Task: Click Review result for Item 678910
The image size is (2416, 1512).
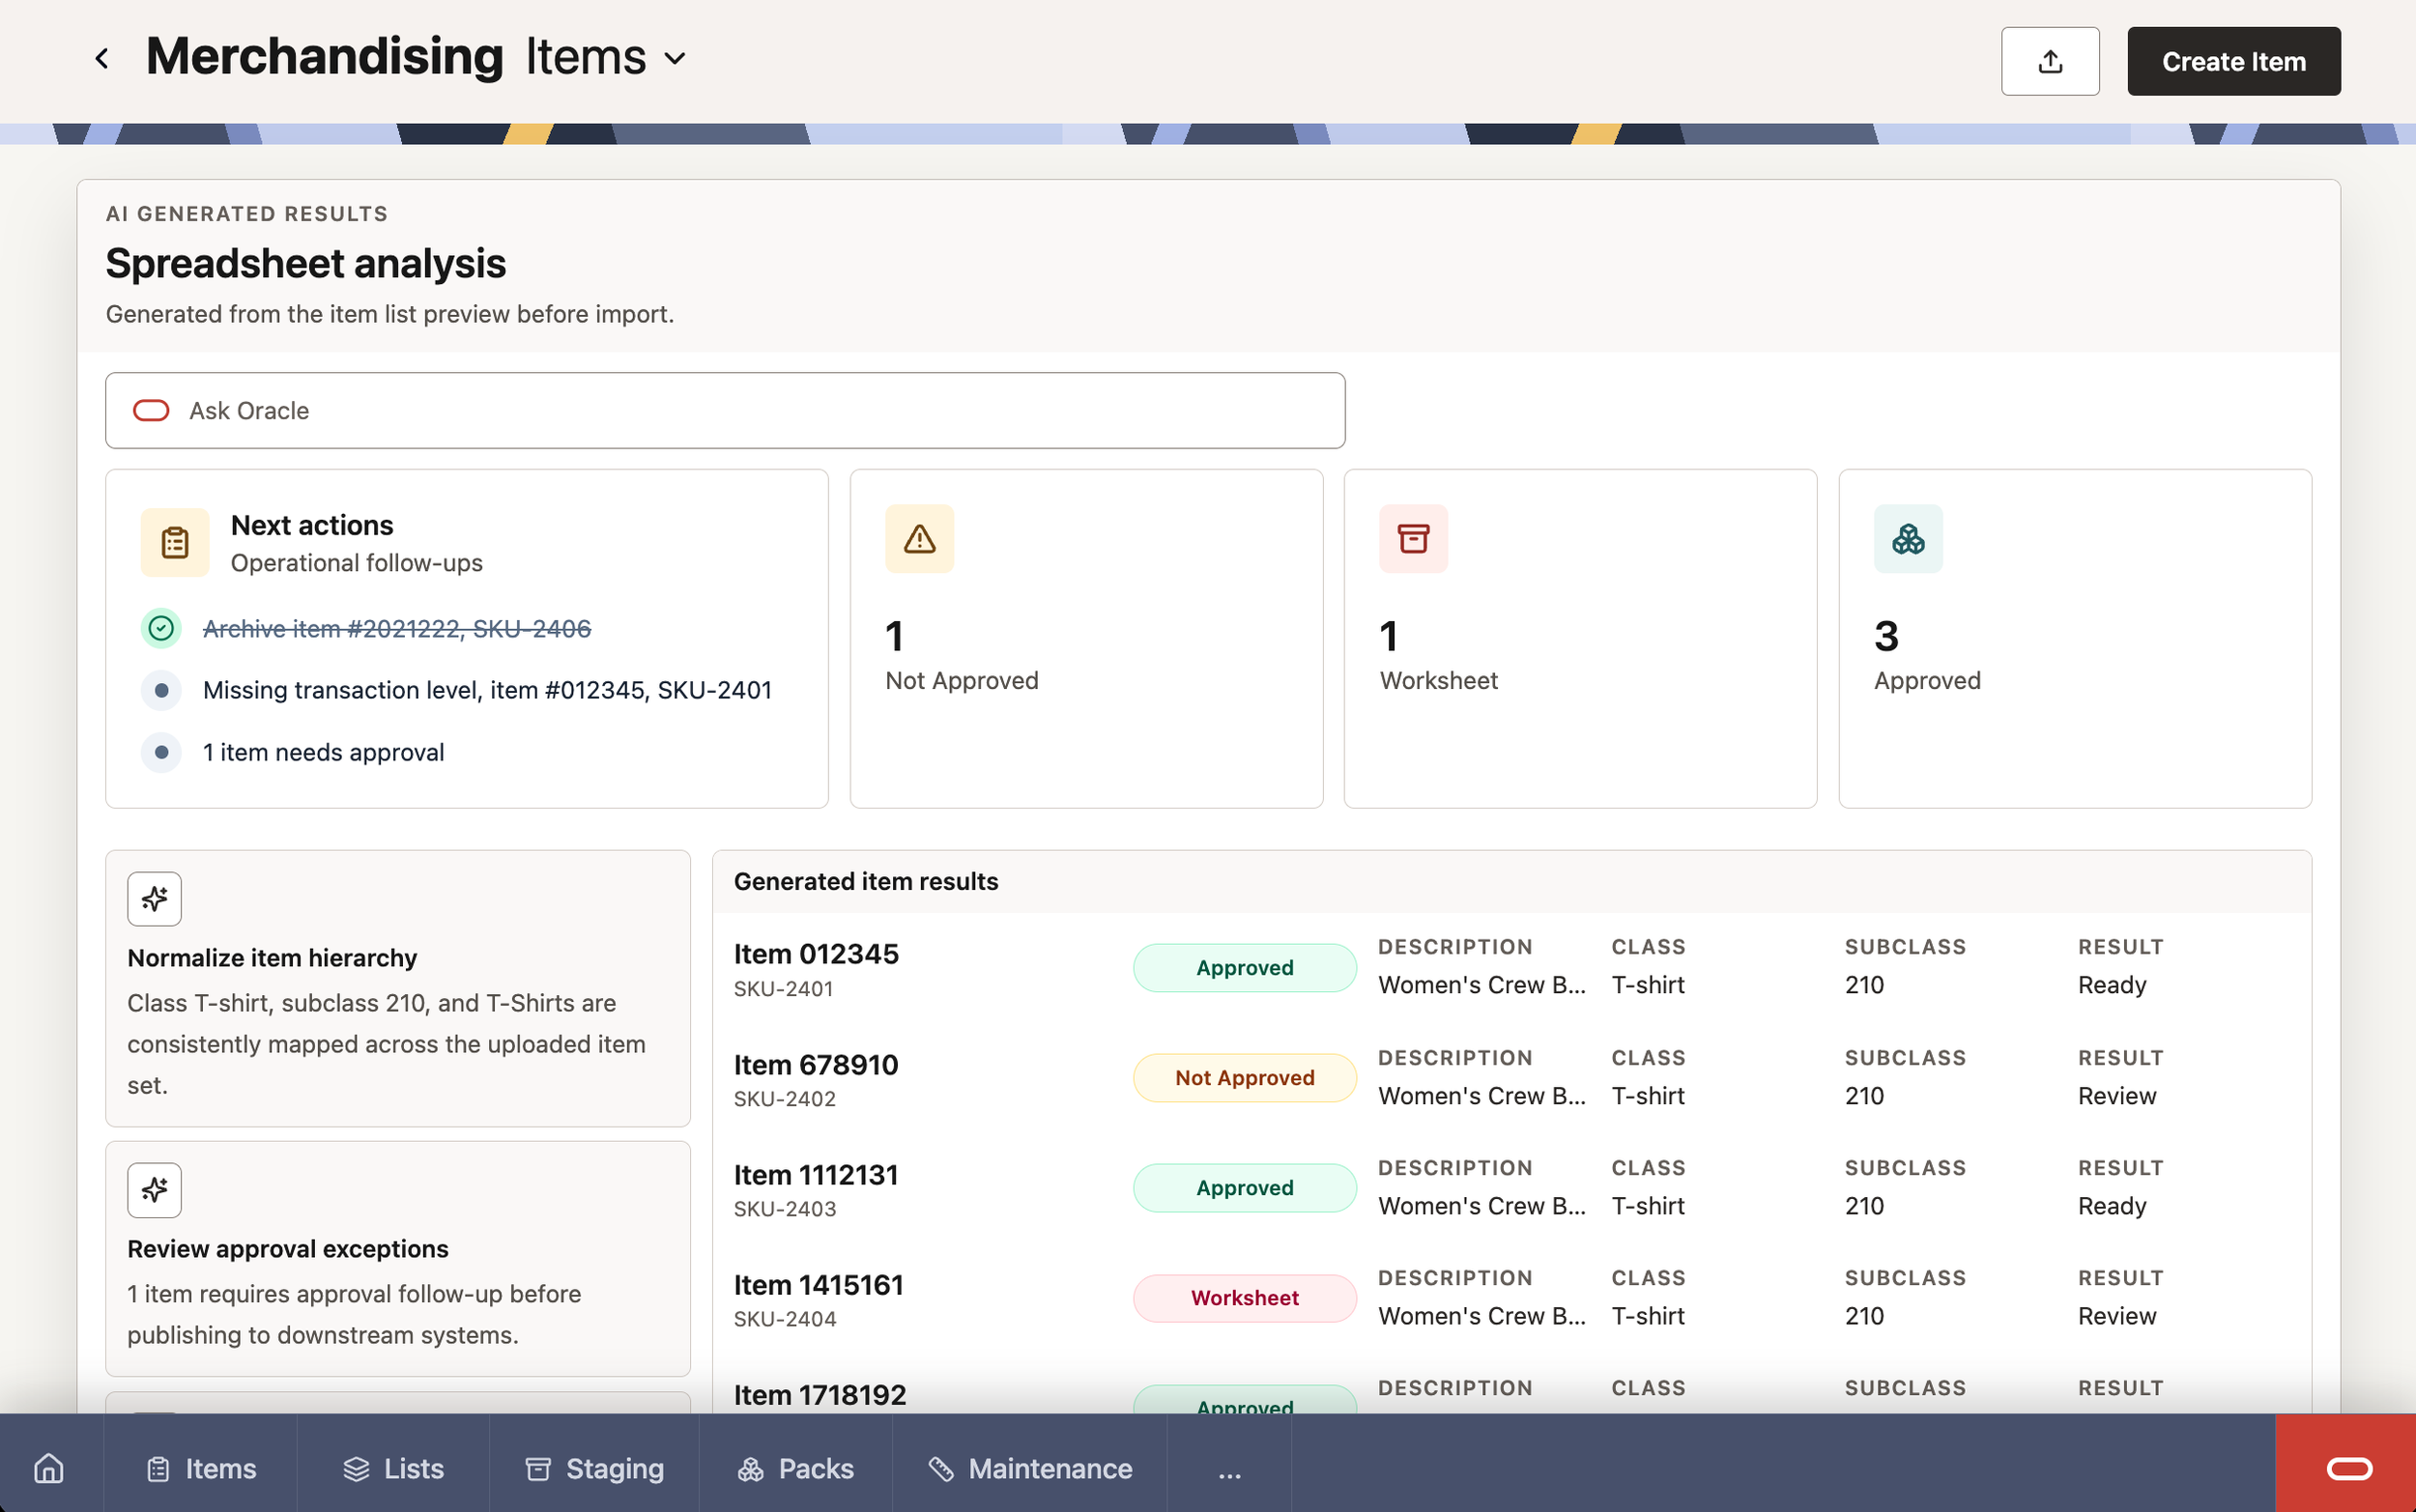Action: coord(2116,1095)
